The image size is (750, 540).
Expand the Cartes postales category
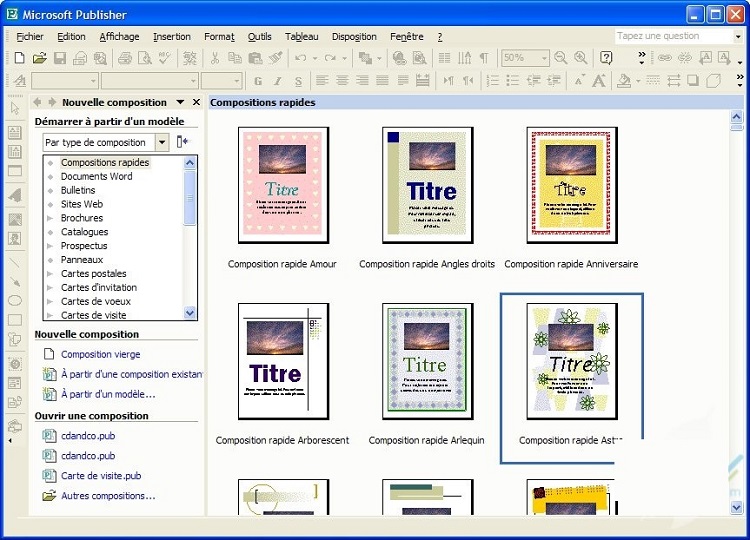(x=50, y=274)
